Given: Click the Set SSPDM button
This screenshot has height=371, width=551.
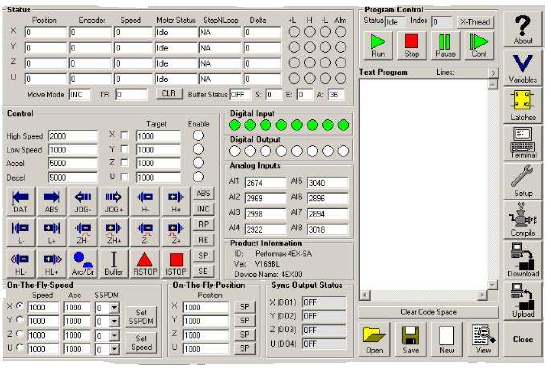Looking at the screenshot, I should (141, 316).
